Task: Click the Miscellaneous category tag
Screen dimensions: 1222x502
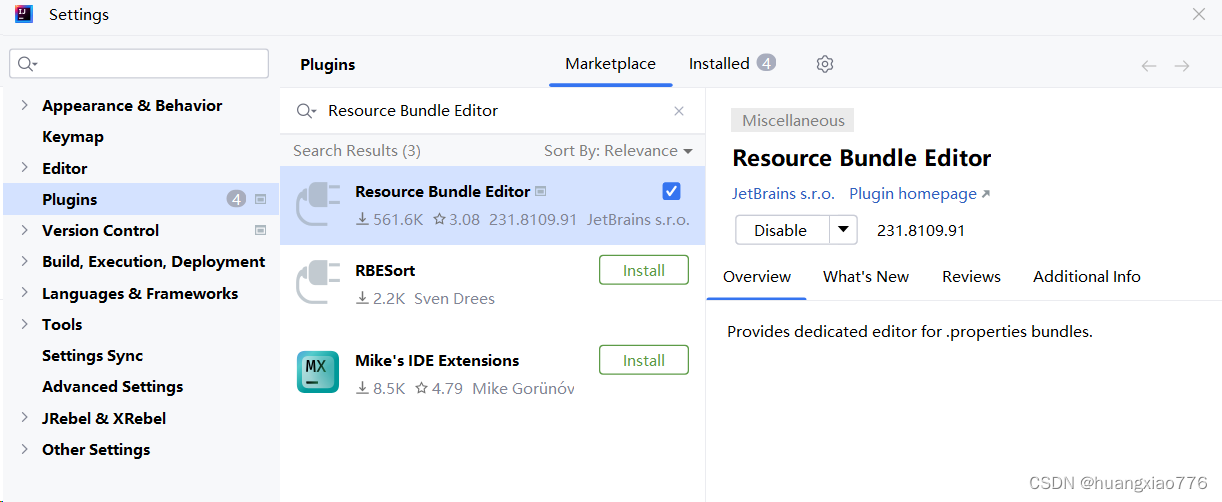Action: 793,121
